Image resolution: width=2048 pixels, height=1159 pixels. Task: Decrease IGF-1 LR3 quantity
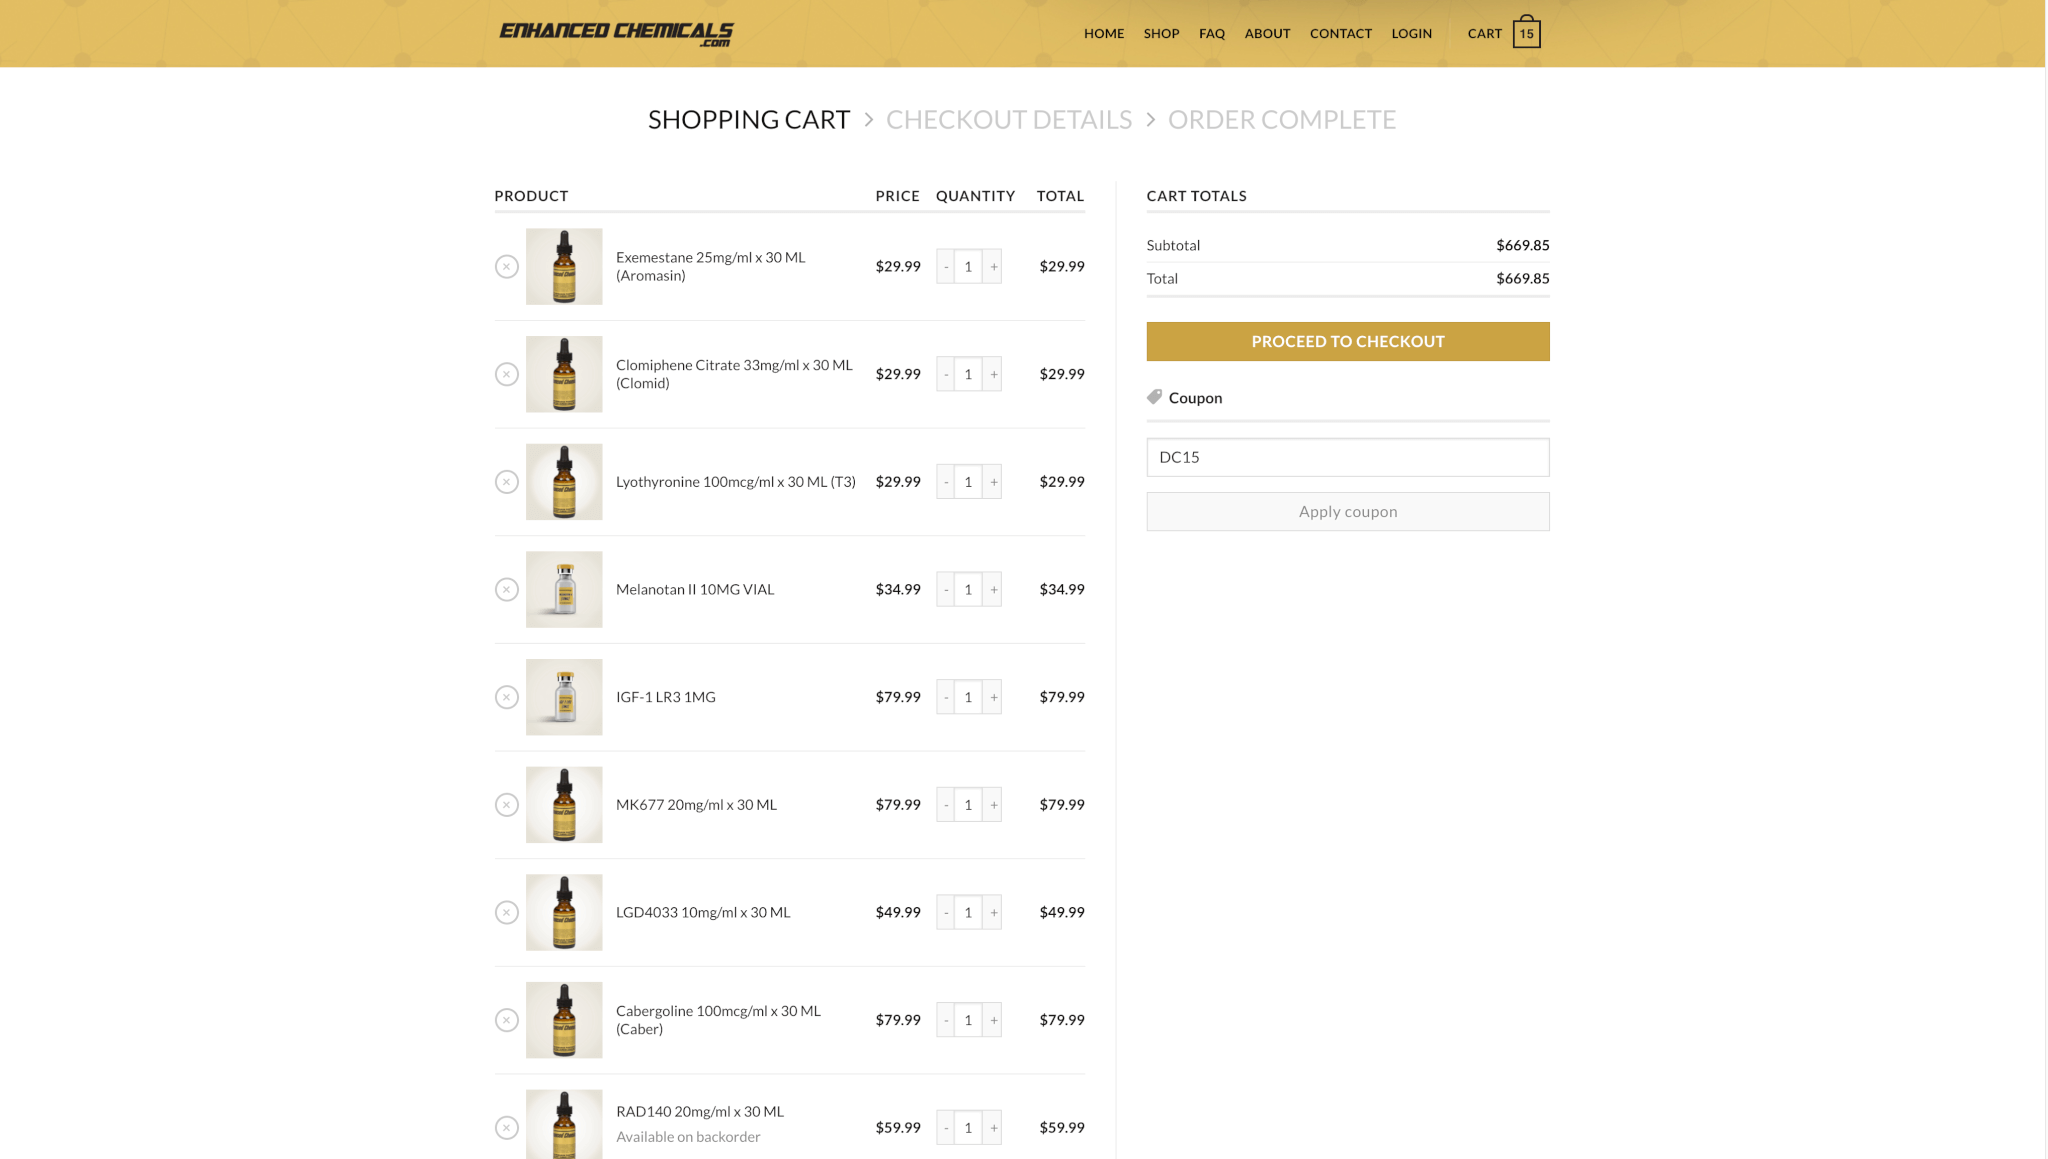coord(945,697)
